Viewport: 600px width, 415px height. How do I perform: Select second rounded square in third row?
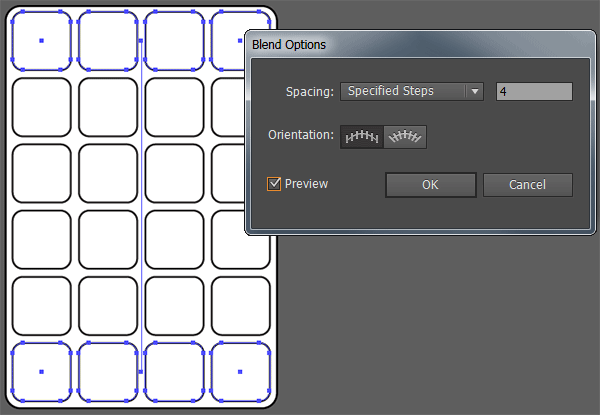click(107, 173)
